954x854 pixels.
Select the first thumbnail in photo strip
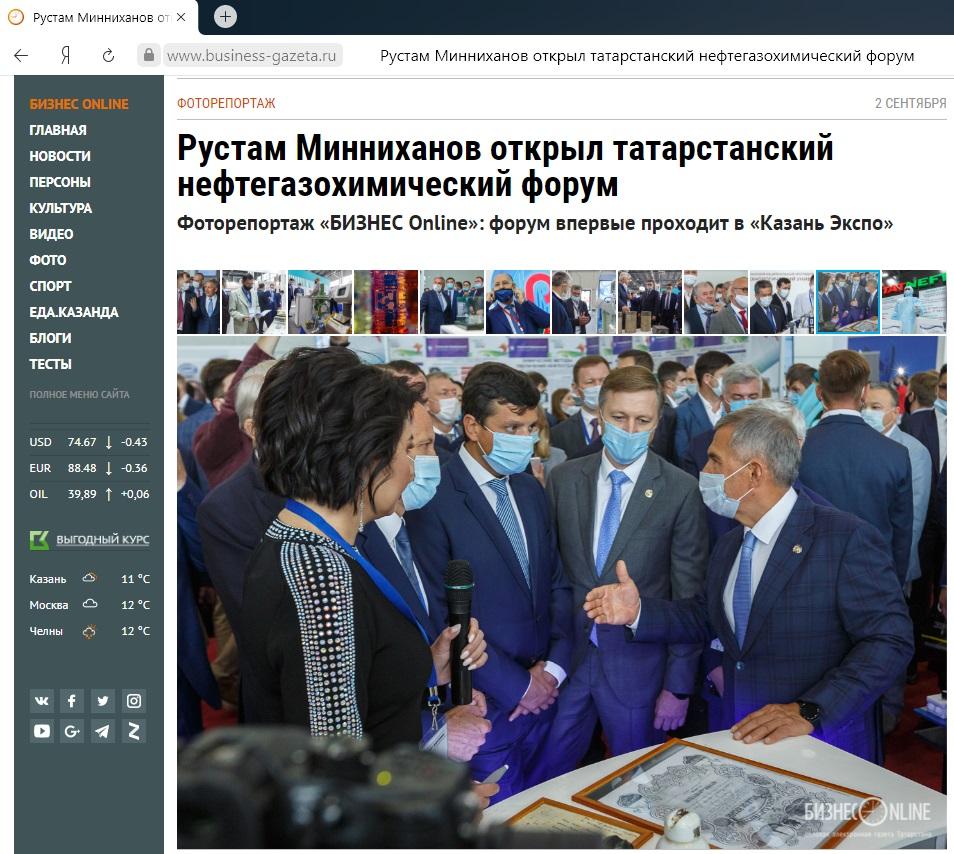pyautogui.click(x=198, y=301)
